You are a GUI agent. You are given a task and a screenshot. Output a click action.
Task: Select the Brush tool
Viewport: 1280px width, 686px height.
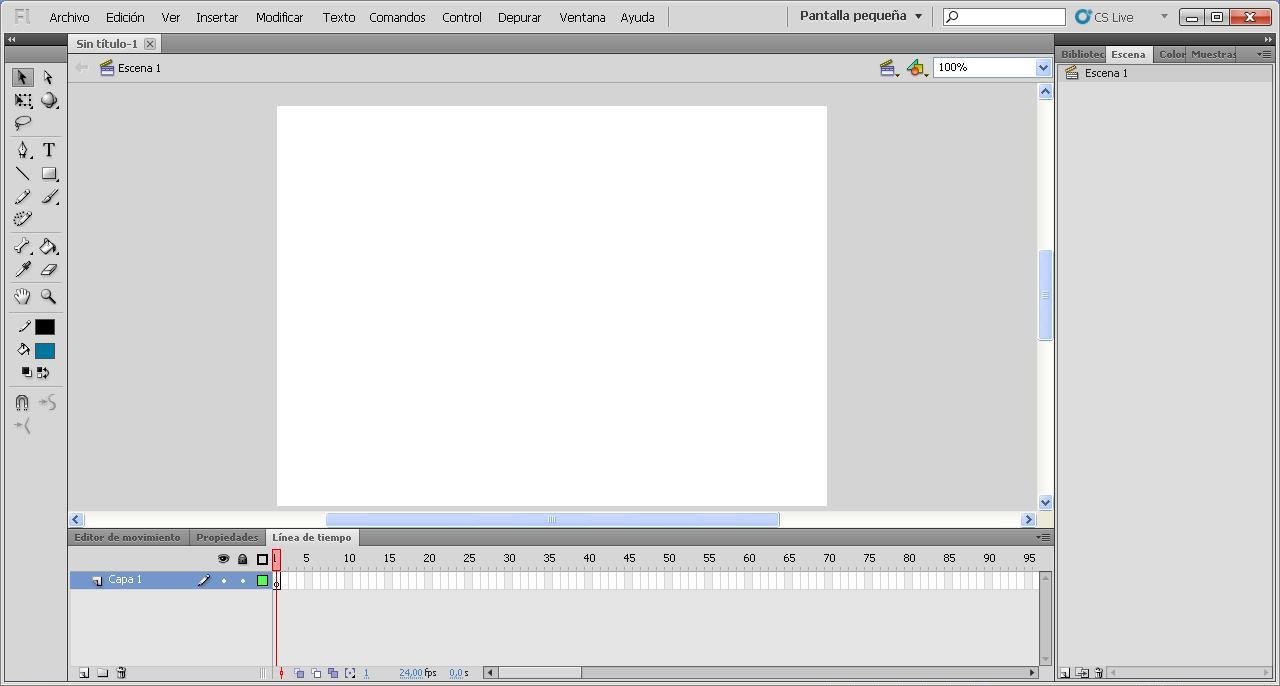point(48,197)
